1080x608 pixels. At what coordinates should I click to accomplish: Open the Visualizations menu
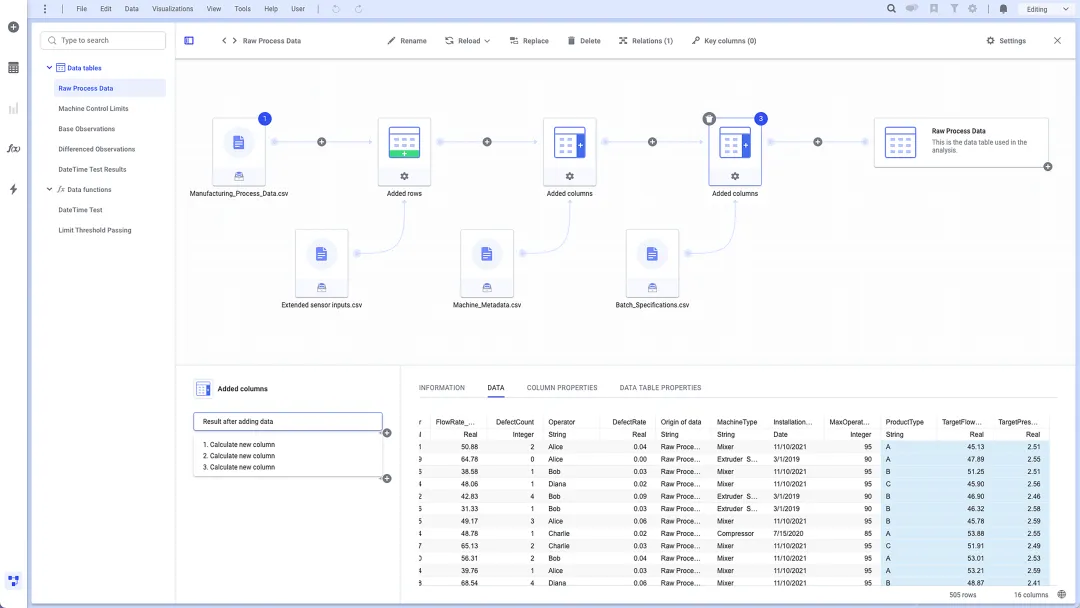(x=172, y=9)
